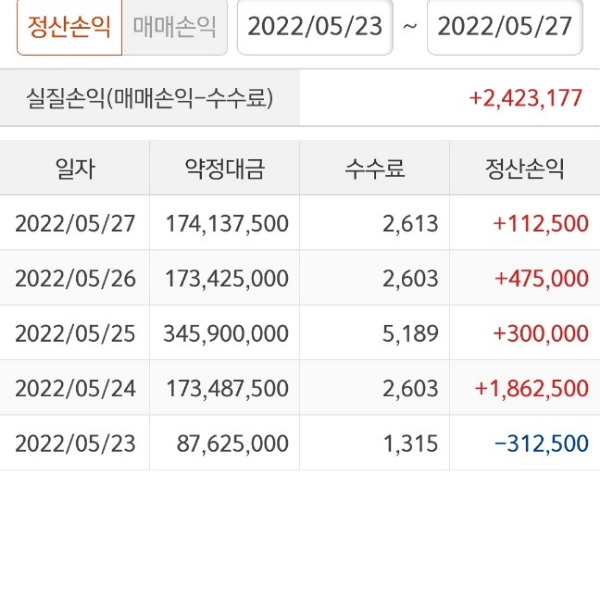Select the 2022/05/25 date row

tap(75, 333)
